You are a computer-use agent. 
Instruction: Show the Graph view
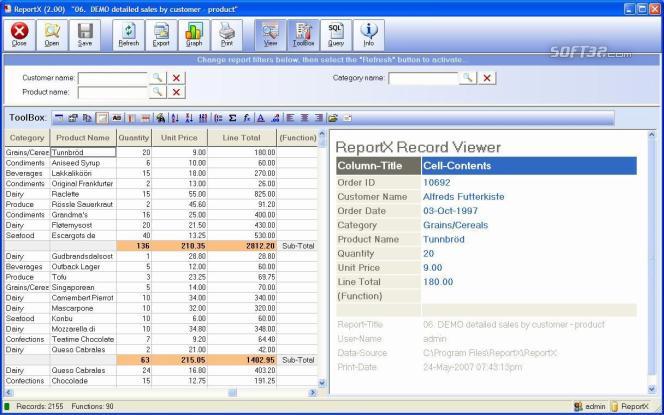click(194, 35)
